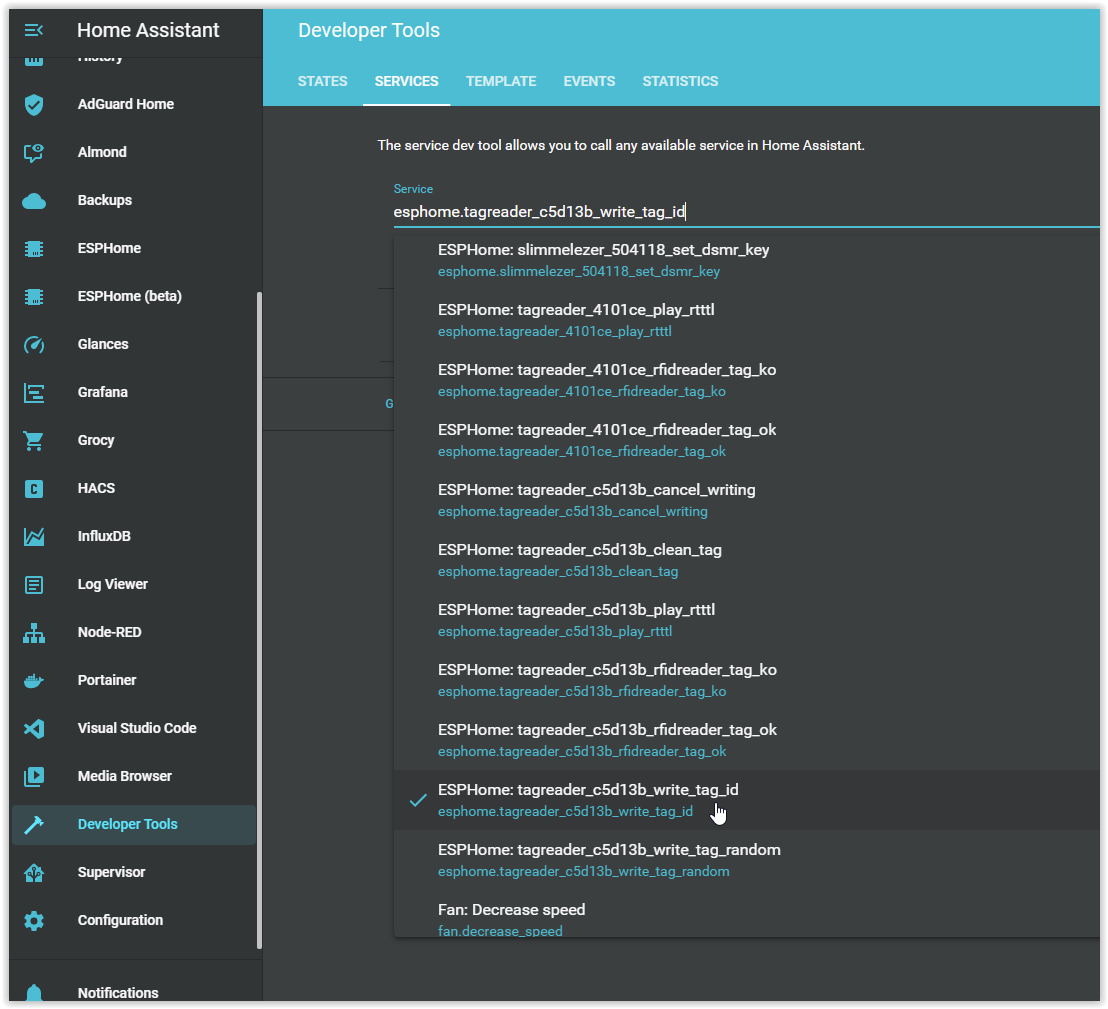Screen dimensions: 1108x1009
Task: Open the InfluxDB graph icon
Action: click(33, 537)
